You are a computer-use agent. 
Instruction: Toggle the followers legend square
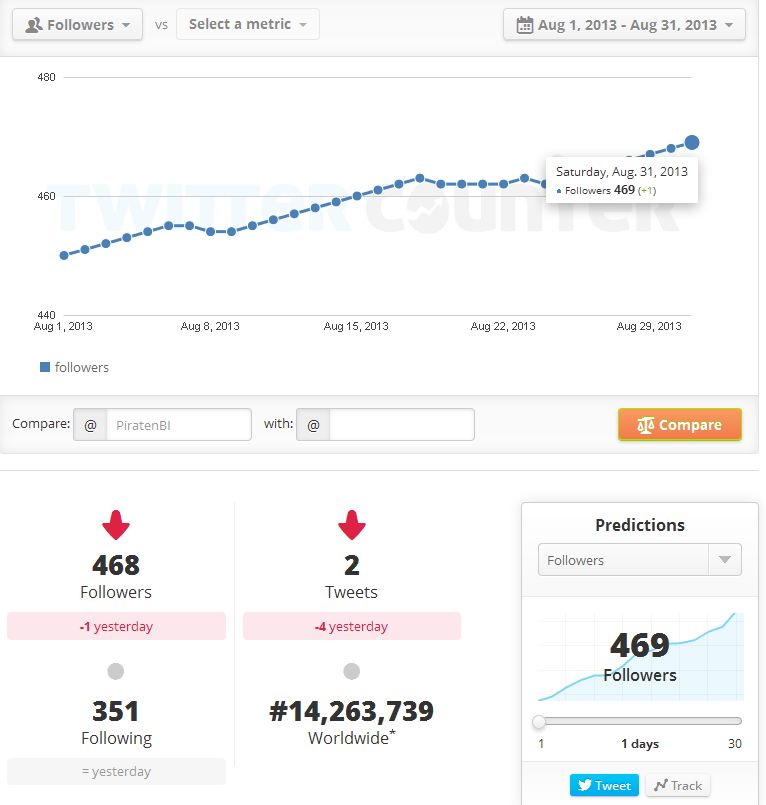pos(45,367)
